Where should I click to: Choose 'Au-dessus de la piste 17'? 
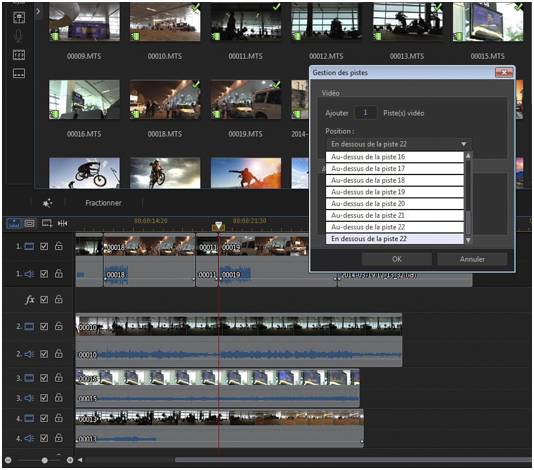[x=395, y=169]
